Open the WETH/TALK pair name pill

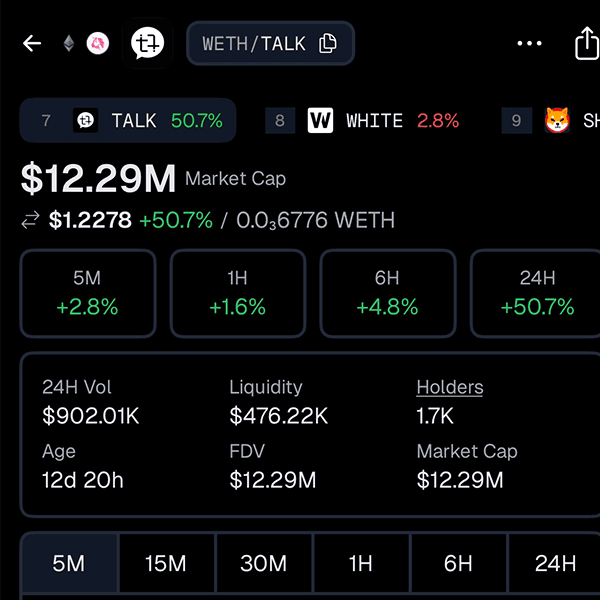coord(271,43)
